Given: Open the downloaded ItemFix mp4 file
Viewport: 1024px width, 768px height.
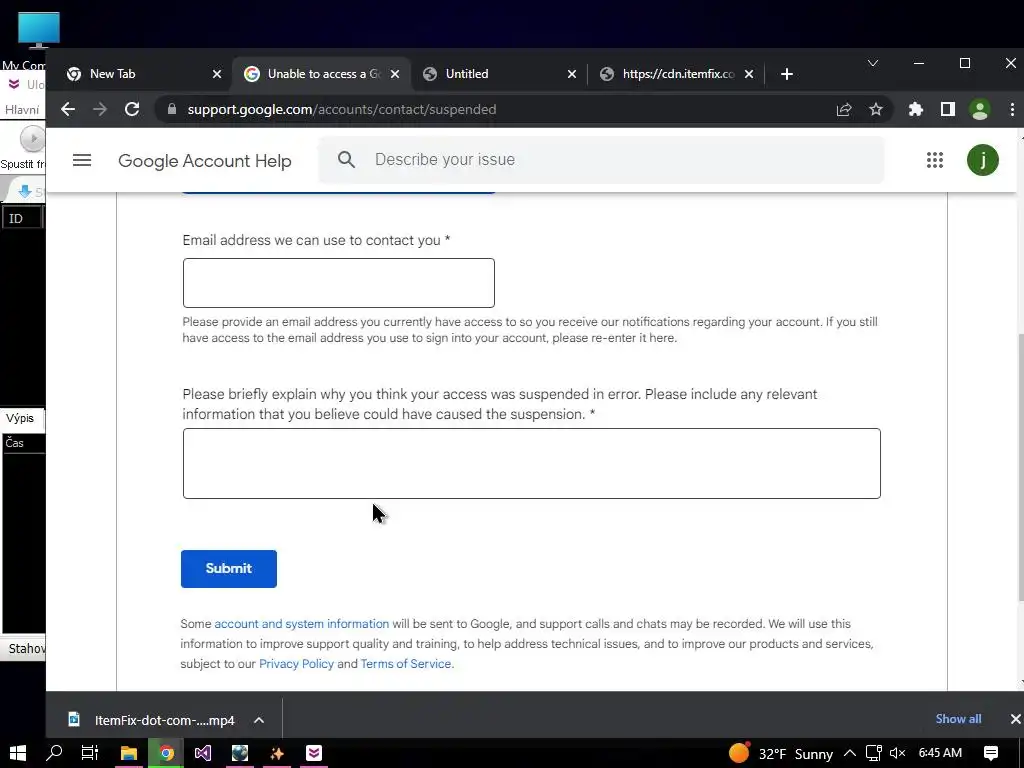Looking at the screenshot, I should click(152, 720).
